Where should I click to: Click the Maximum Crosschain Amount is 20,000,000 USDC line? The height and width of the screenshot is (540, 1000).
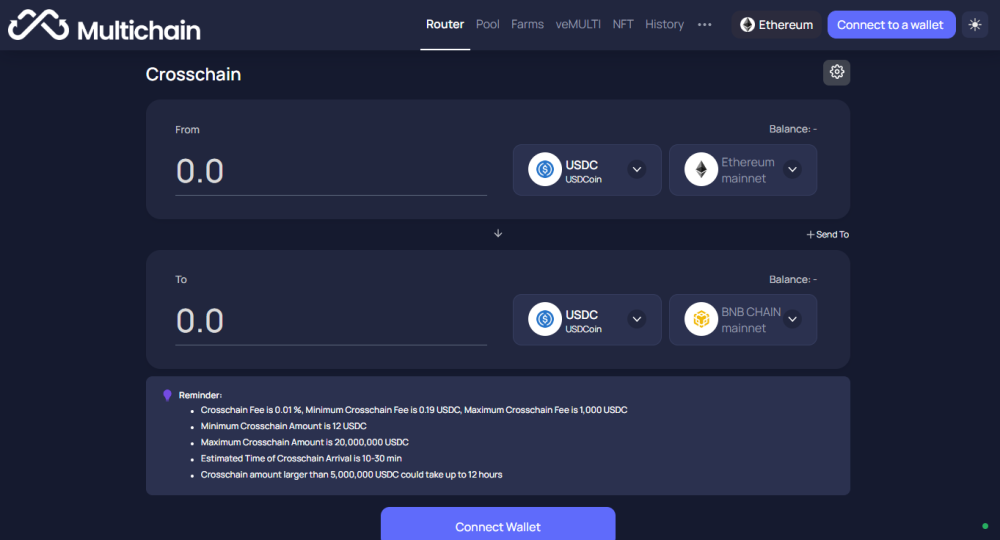[304, 442]
